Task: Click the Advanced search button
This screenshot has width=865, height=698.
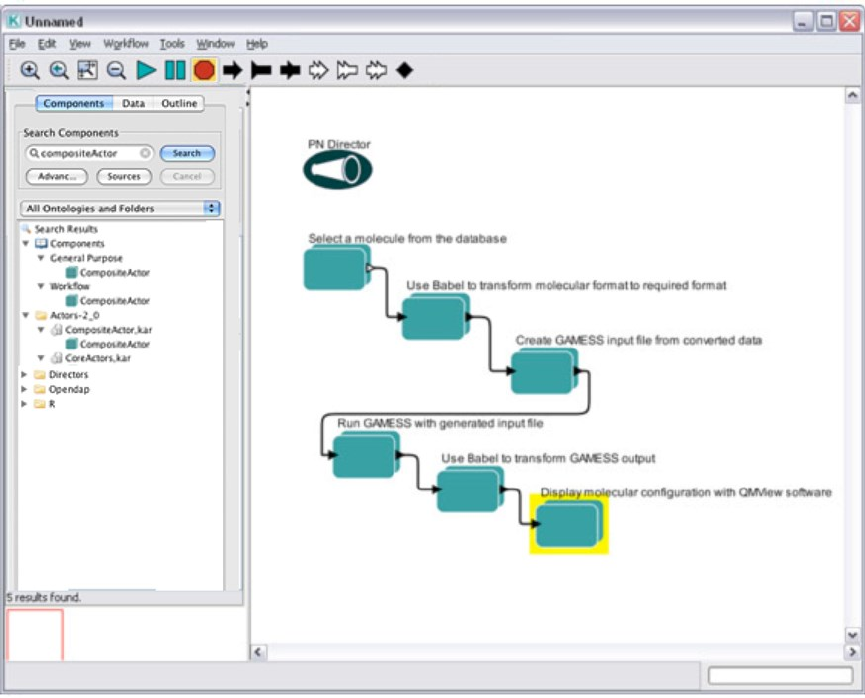Action: (x=57, y=177)
